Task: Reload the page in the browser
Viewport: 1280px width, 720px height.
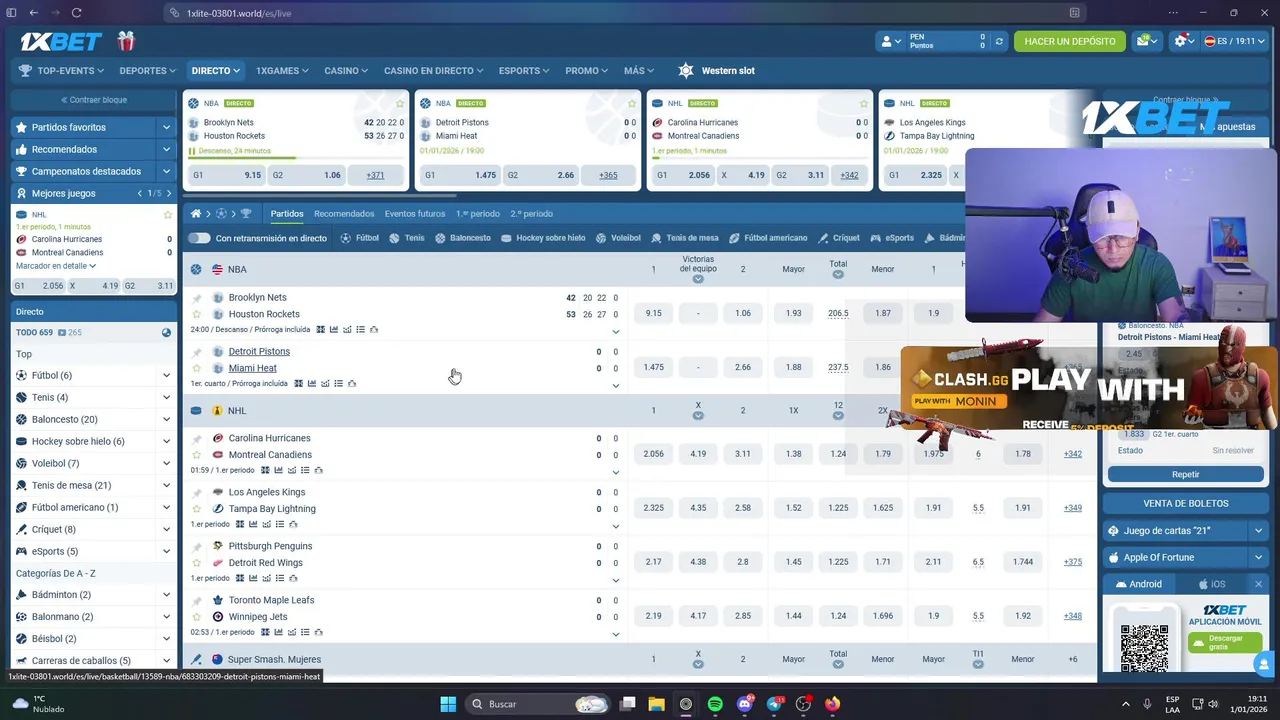Action: coord(76,13)
